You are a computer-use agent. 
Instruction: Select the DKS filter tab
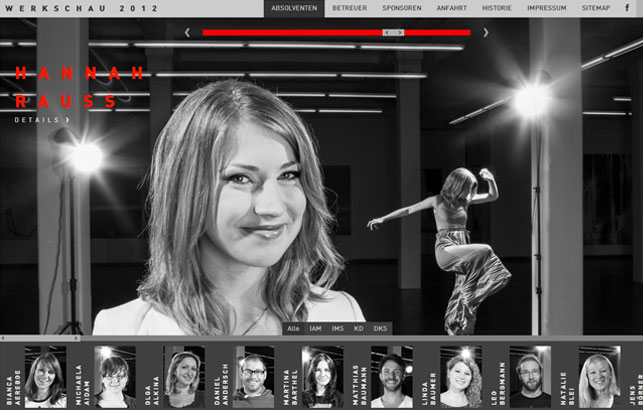click(x=381, y=328)
